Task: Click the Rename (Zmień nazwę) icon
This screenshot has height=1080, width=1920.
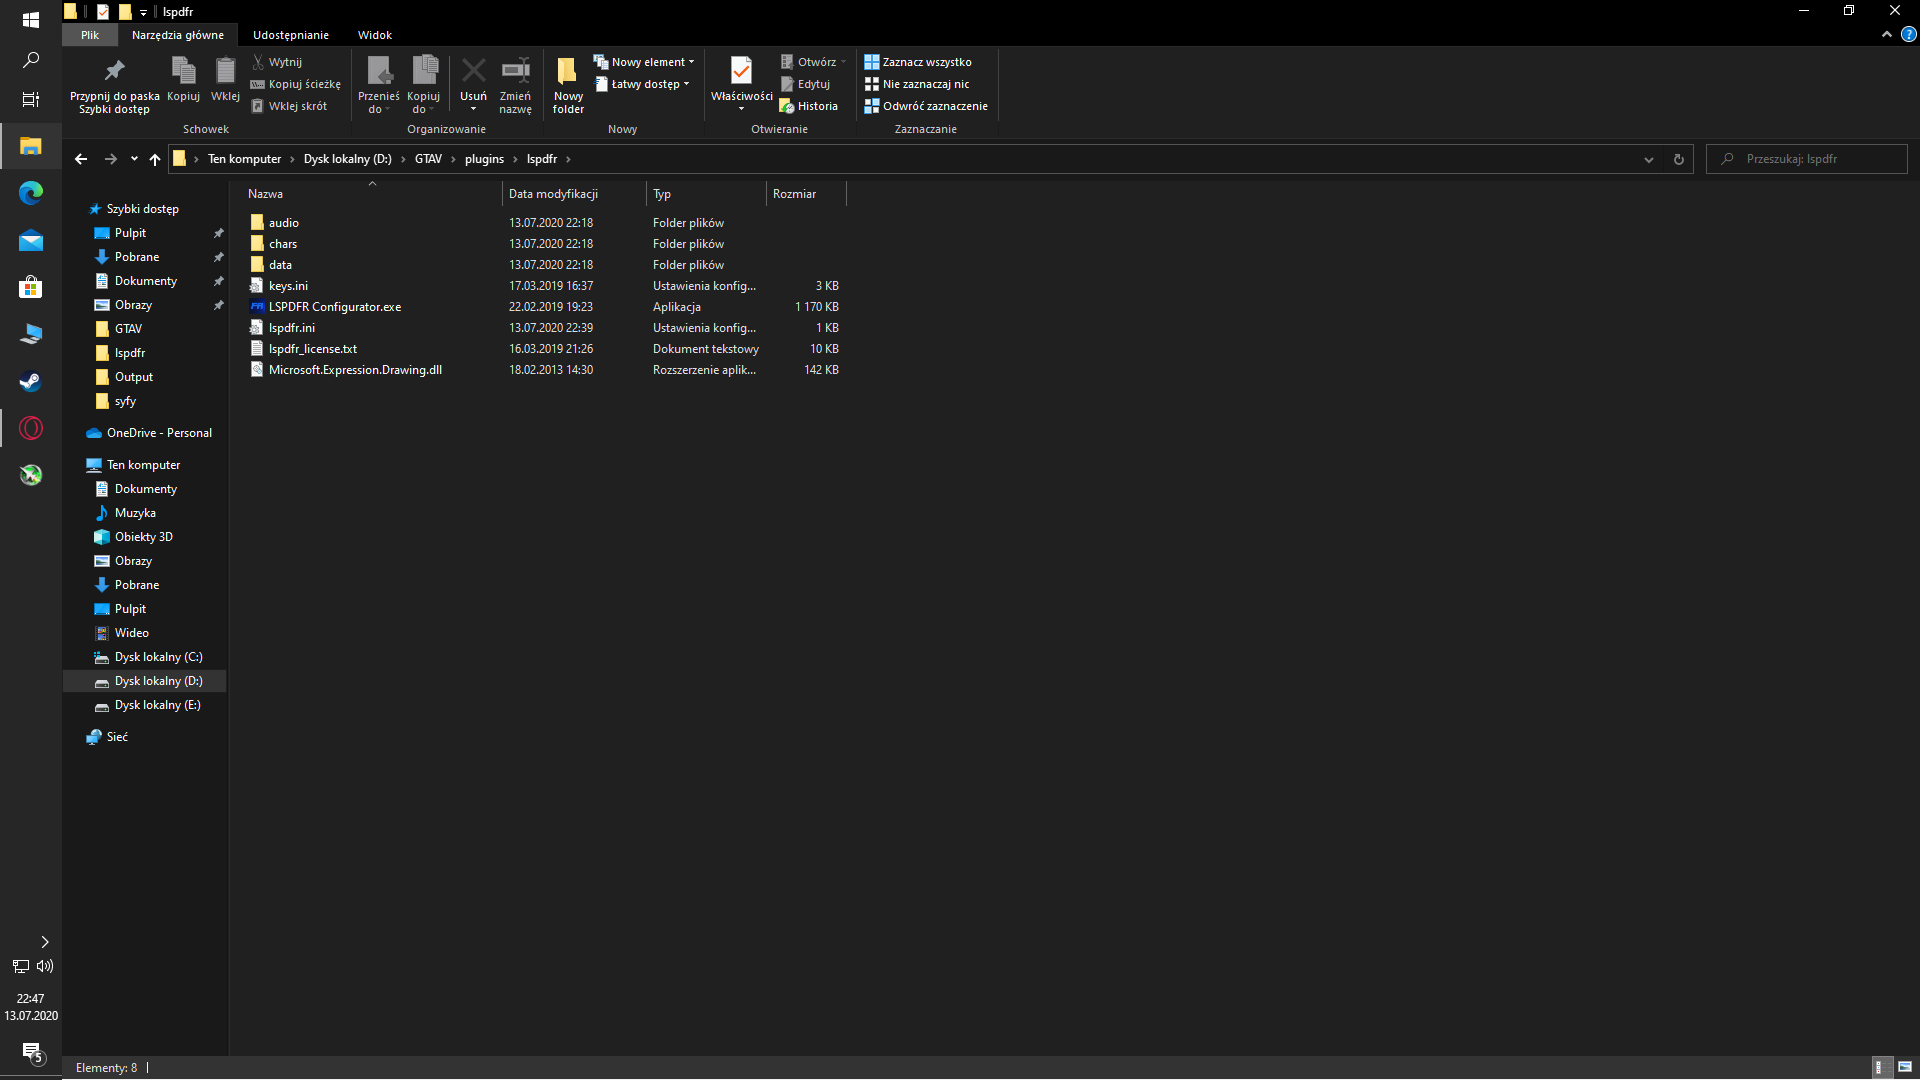Action: tap(515, 72)
